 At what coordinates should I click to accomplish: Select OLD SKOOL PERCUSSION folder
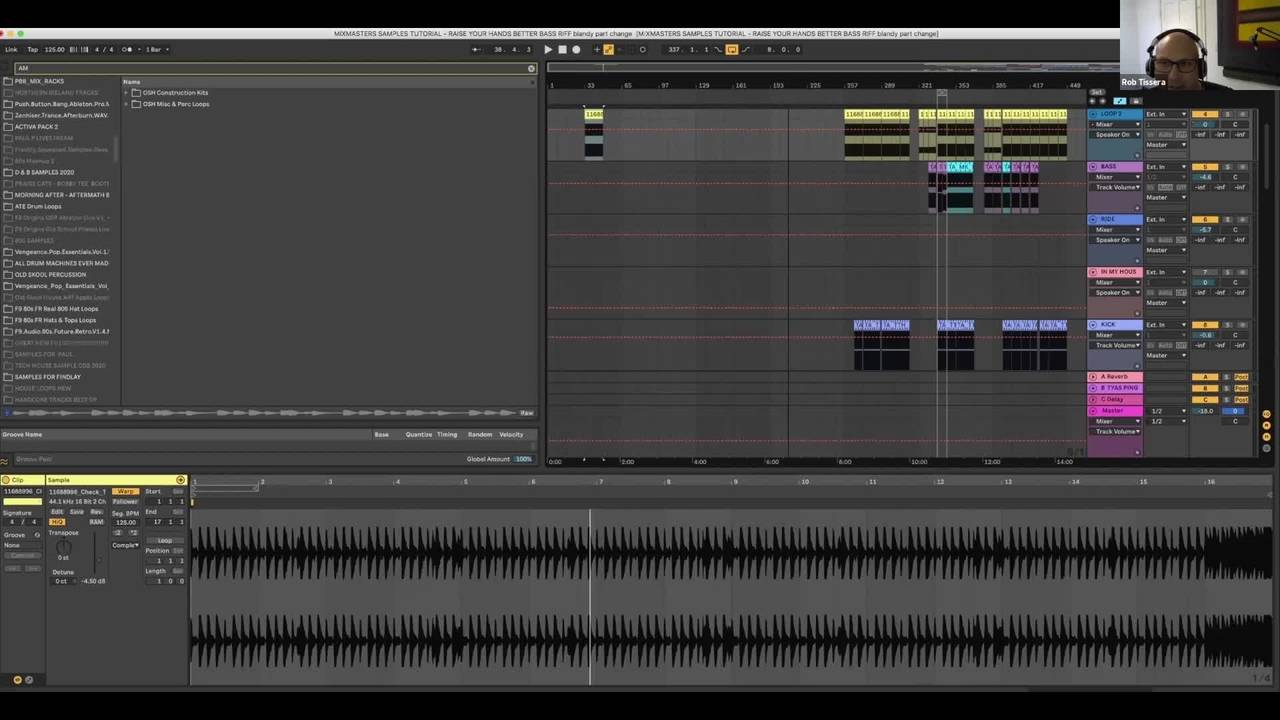pyautogui.click(x=50, y=274)
